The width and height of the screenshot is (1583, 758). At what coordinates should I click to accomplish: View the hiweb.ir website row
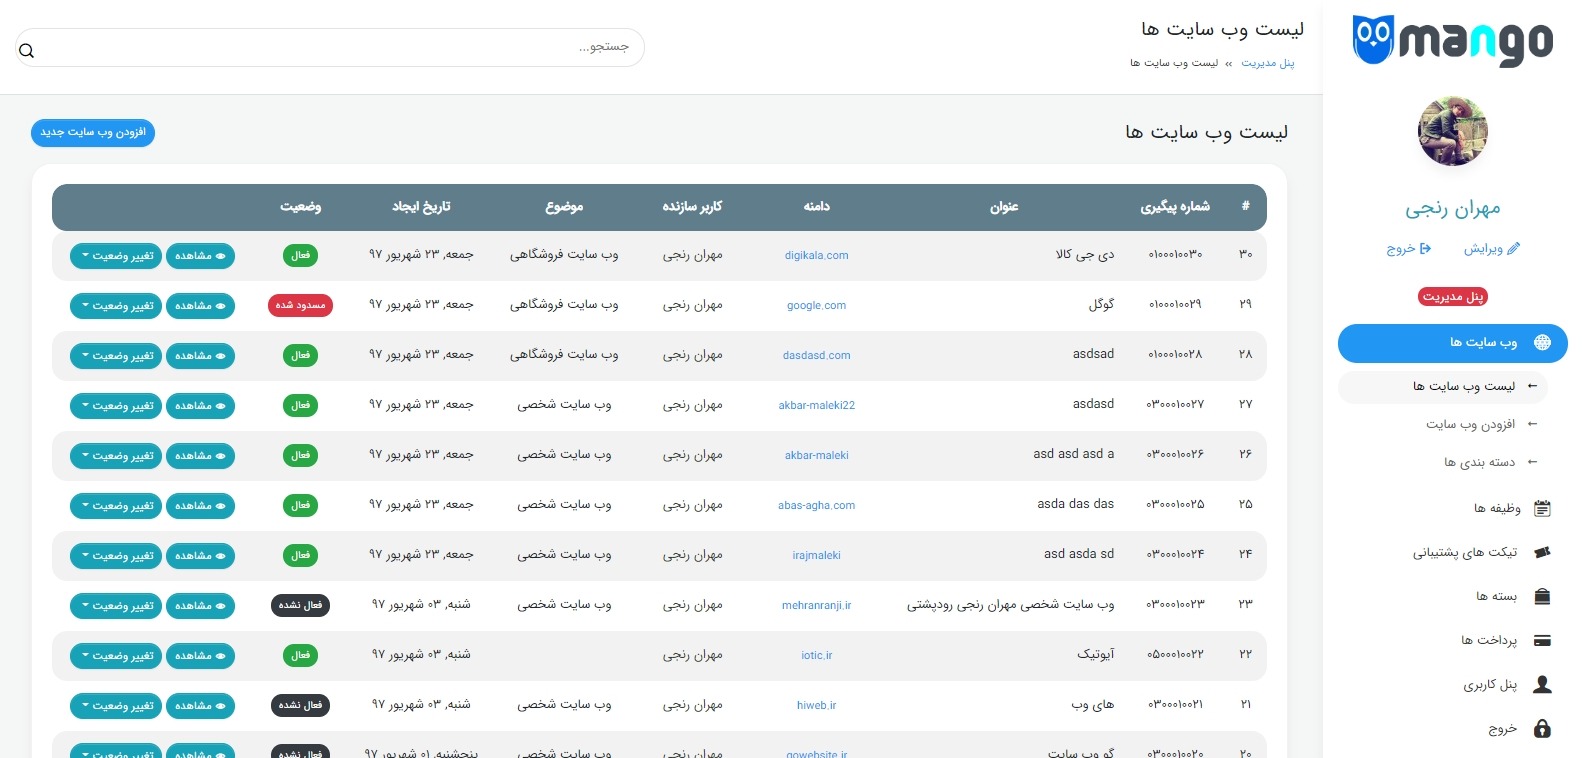click(x=200, y=706)
